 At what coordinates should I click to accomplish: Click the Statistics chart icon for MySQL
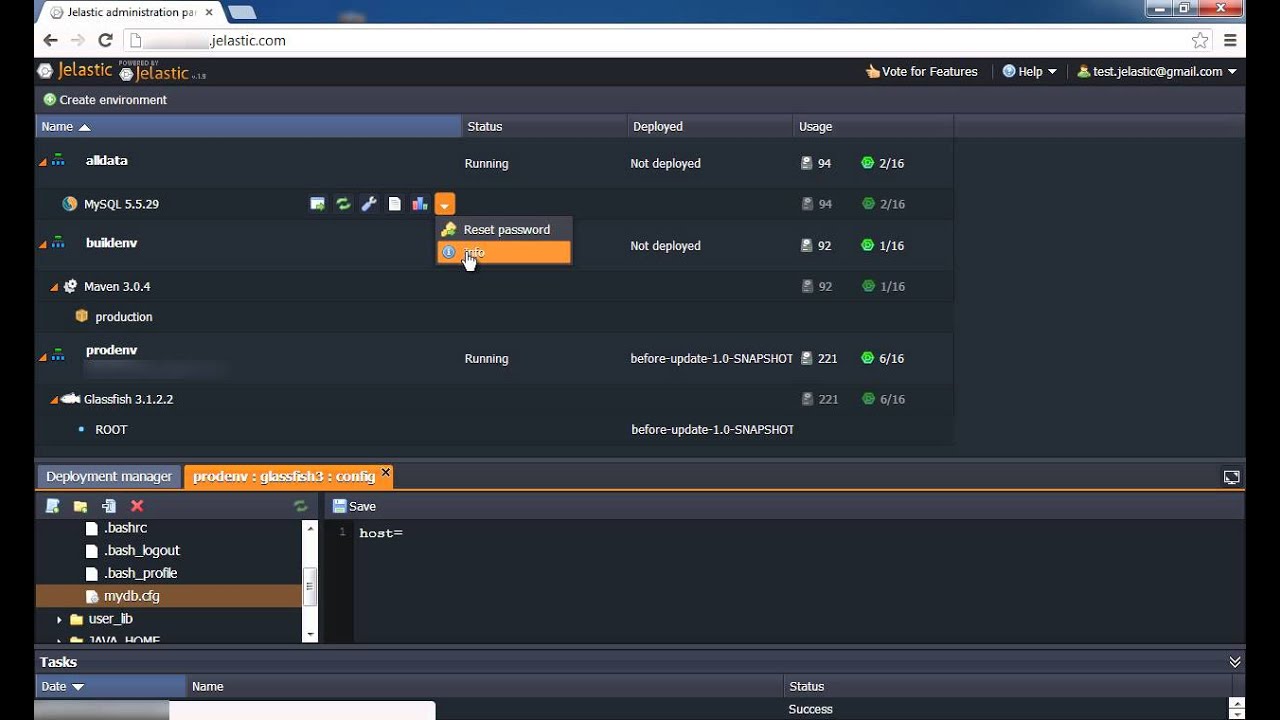[420, 204]
